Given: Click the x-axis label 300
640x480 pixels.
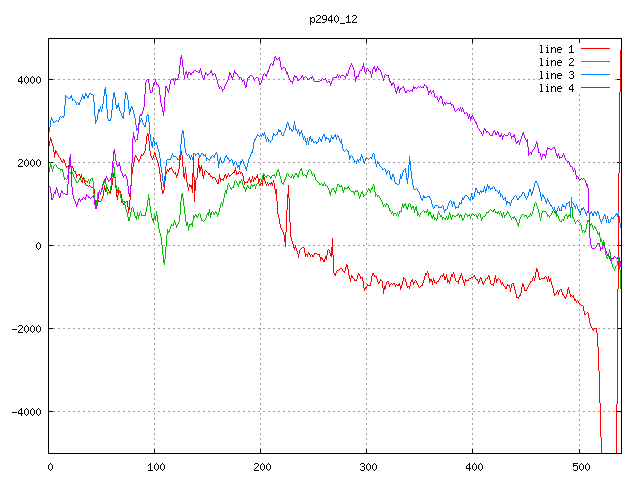Looking at the screenshot, I should [x=368, y=467].
